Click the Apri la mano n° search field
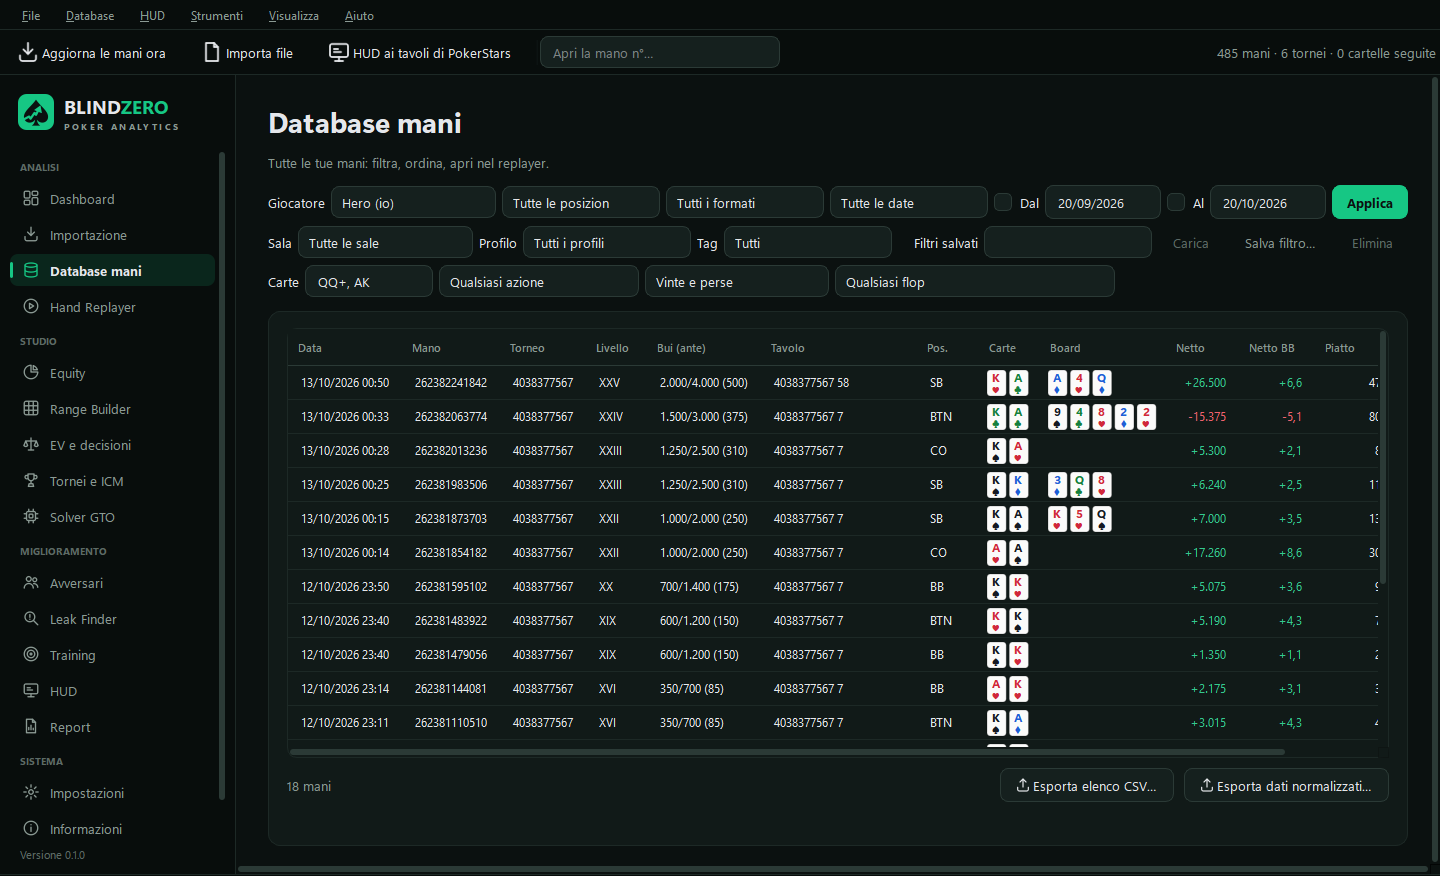Screen dimensions: 1440x876 660,52
